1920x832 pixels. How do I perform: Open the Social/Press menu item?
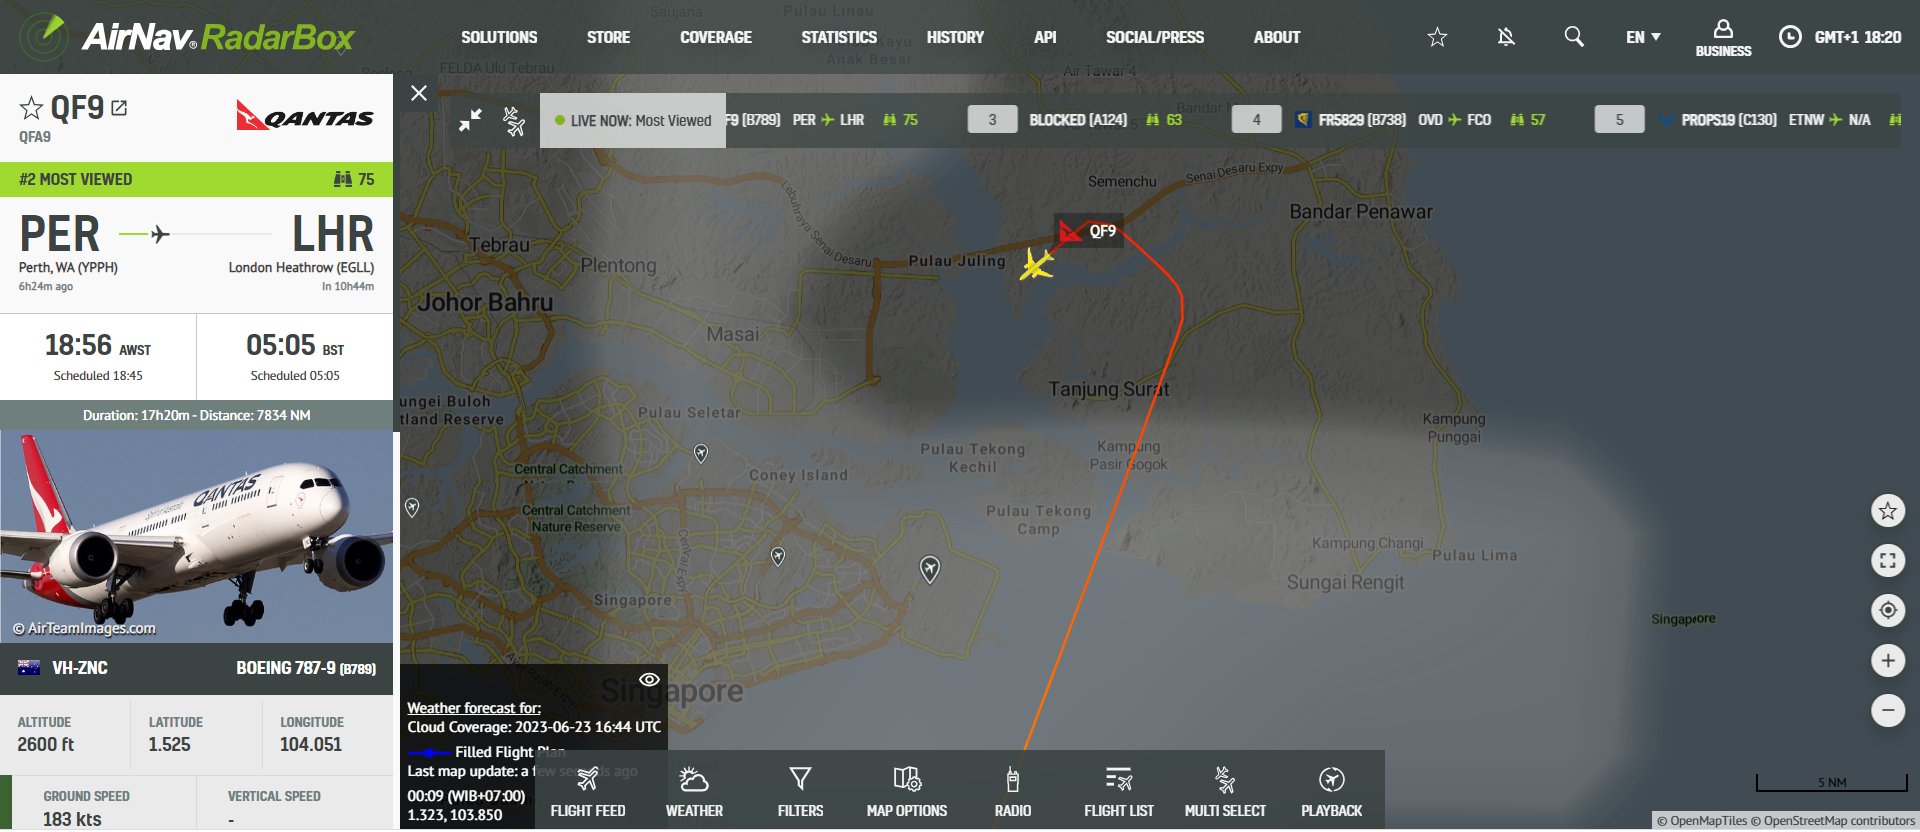coord(1155,37)
